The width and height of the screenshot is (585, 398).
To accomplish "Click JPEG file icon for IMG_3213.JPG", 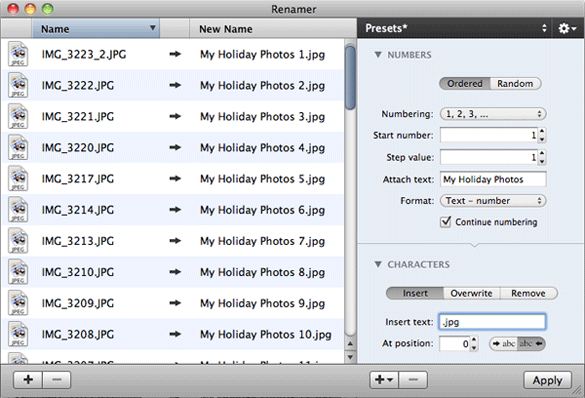I will pos(18,241).
